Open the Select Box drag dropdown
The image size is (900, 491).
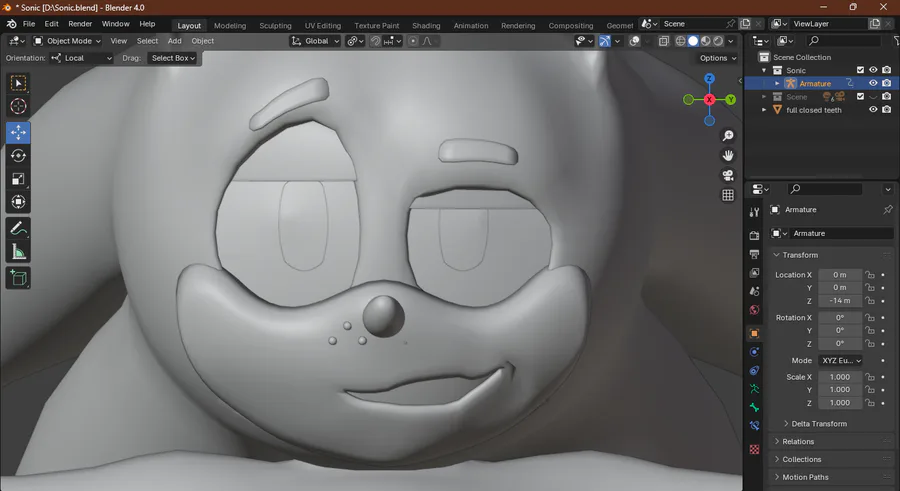[x=173, y=58]
